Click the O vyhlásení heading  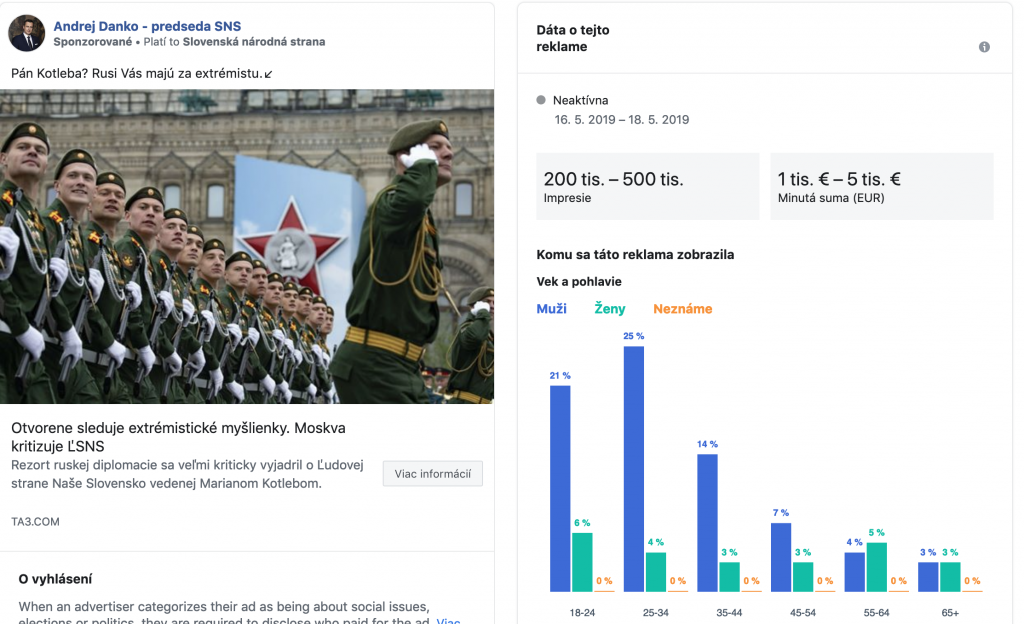tap(56, 579)
